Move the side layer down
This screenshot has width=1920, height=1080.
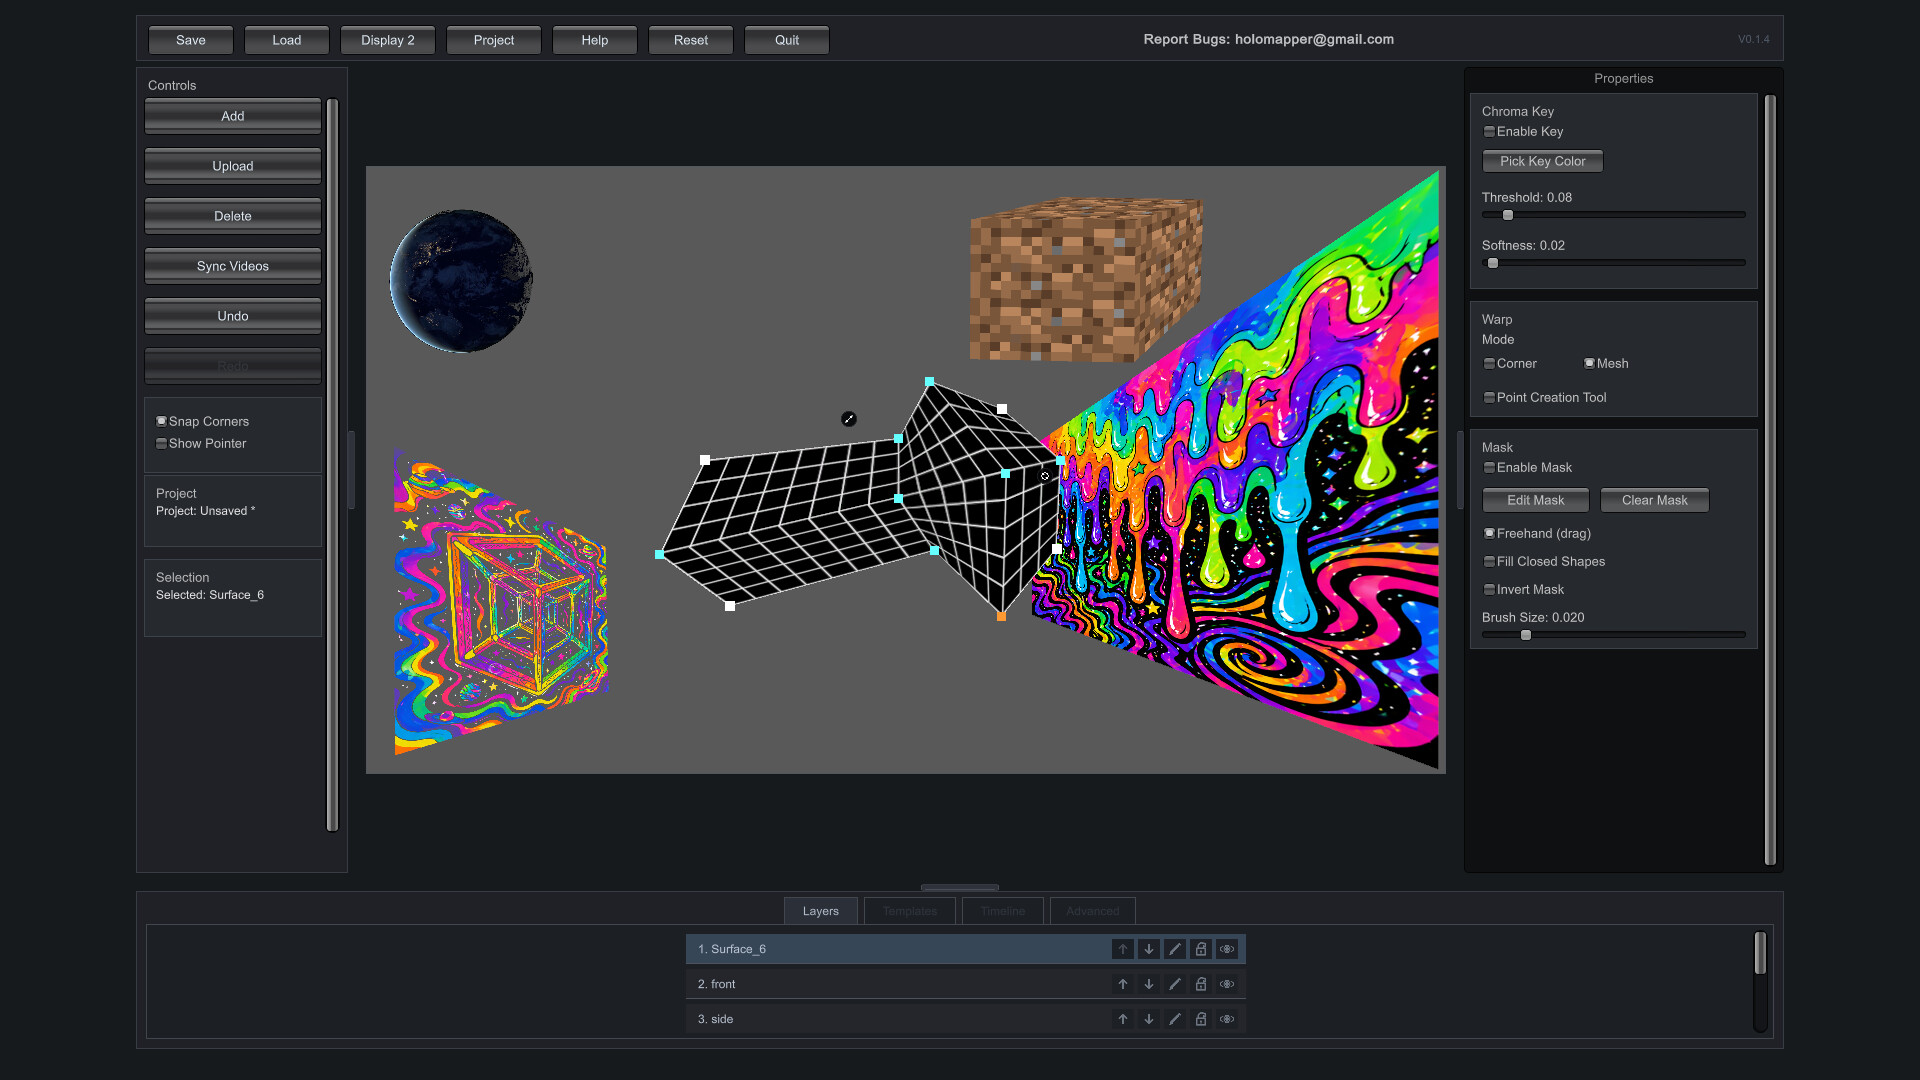[x=1149, y=1019]
